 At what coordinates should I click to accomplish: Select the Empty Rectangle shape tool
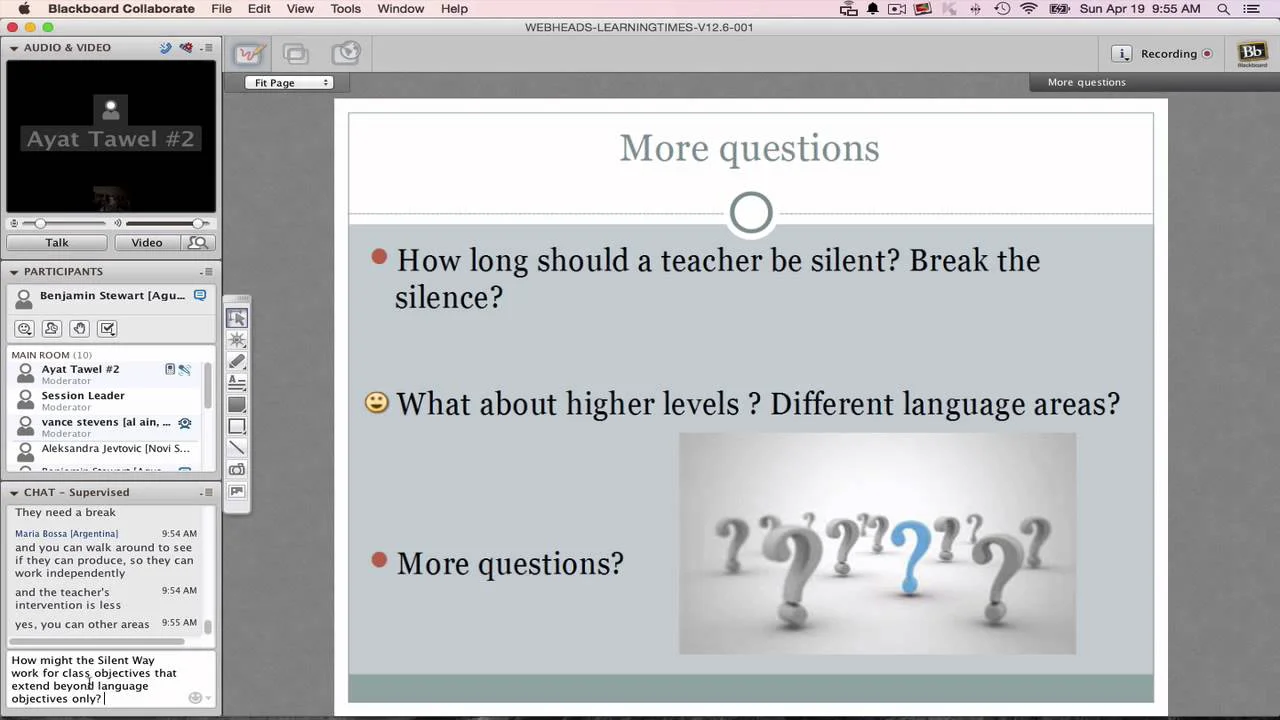tap(237, 427)
